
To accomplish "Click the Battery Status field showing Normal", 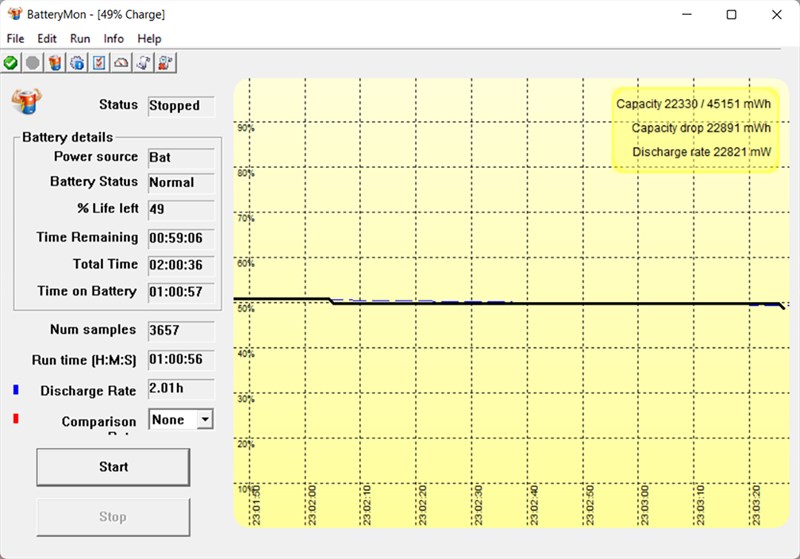I will point(181,183).
